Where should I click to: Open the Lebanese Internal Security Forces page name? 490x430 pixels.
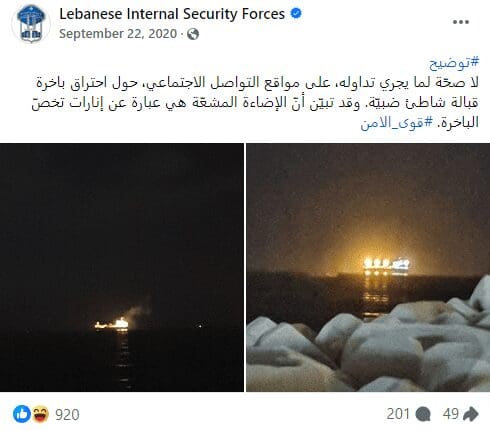click(172, 14)
